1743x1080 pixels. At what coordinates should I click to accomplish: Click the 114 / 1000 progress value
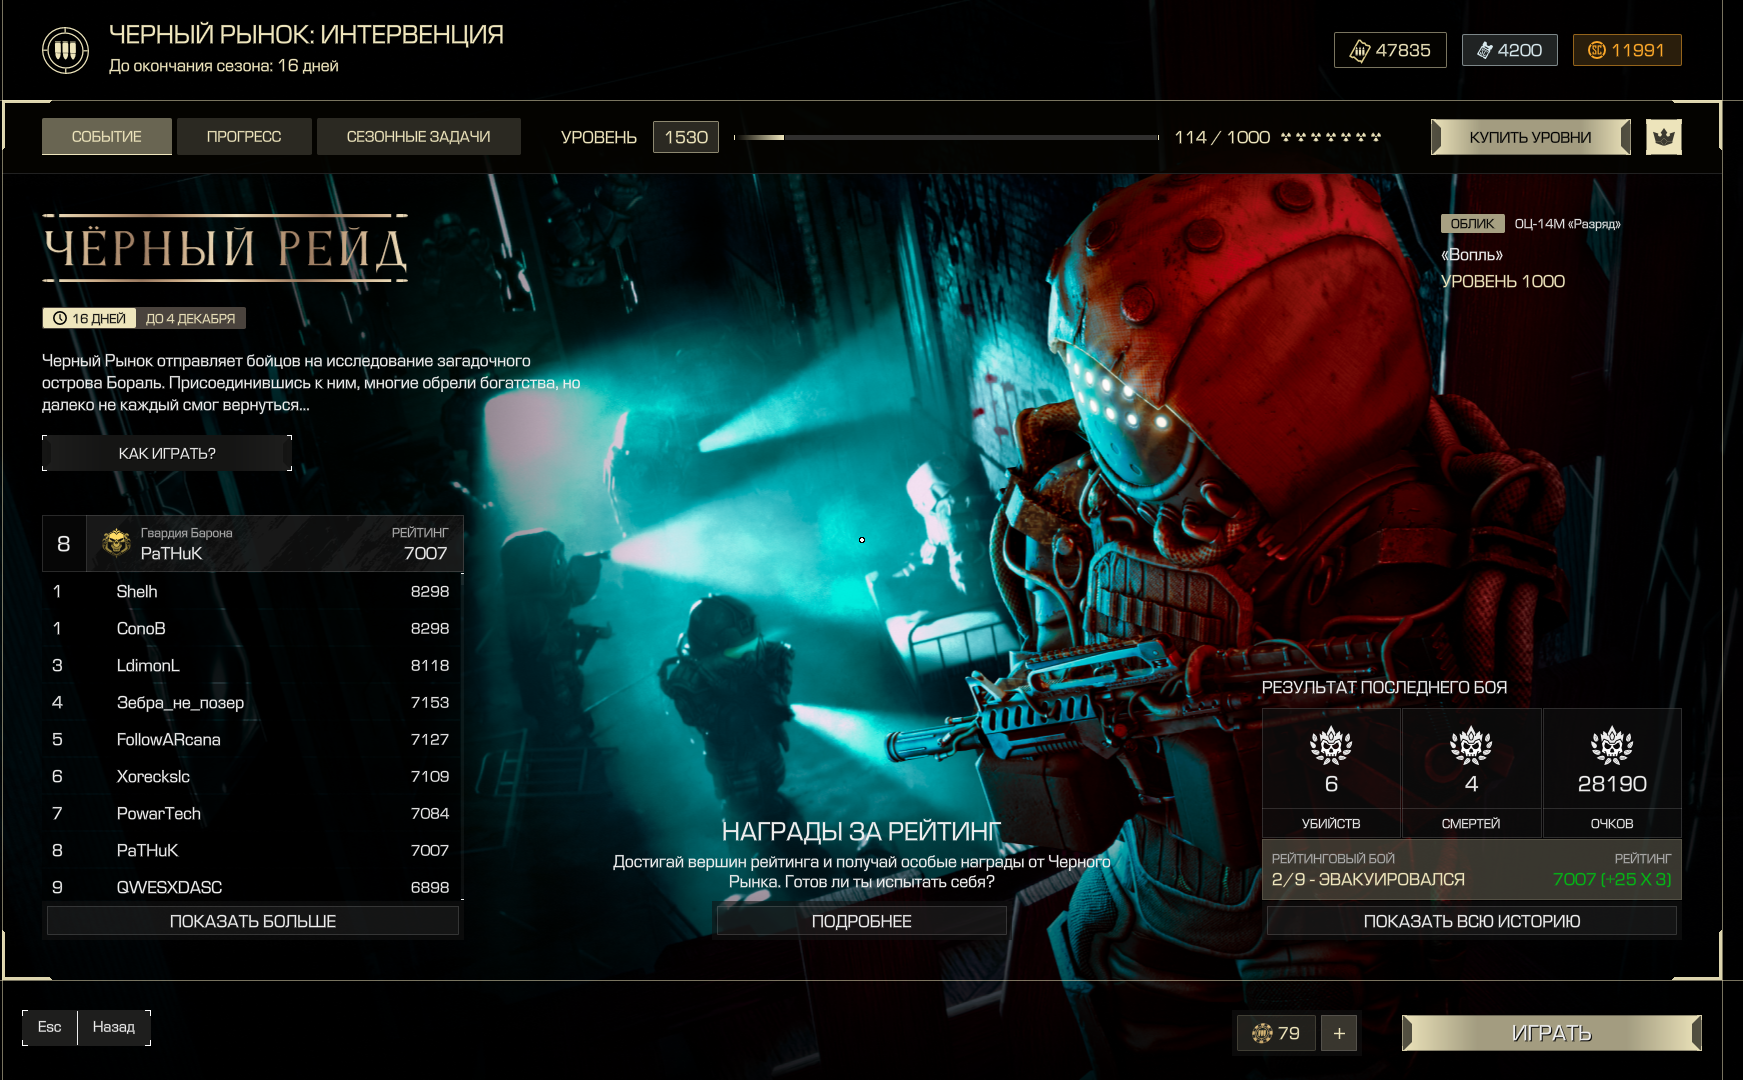point(1222,137)
